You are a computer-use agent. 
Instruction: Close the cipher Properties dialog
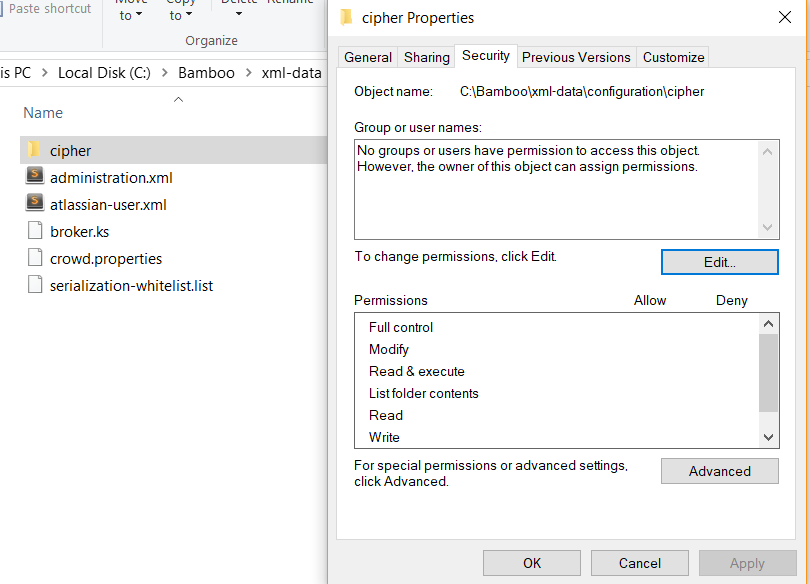coord(785,18)
